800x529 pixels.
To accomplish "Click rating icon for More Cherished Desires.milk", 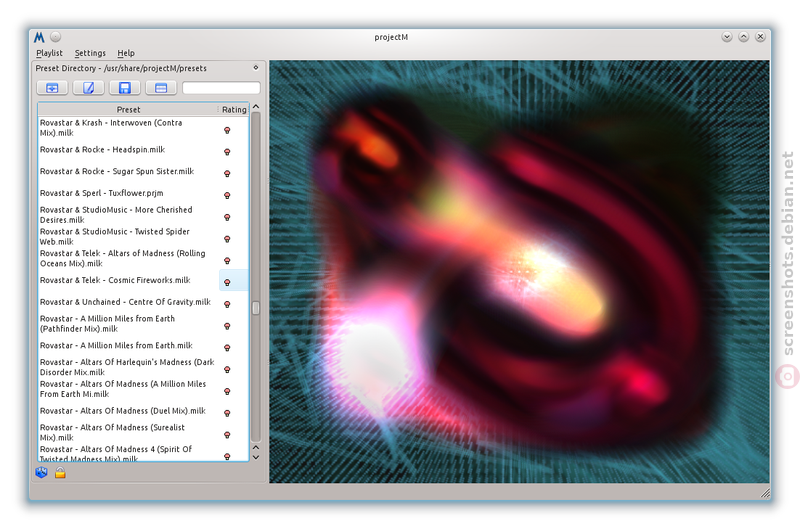I will pos(228,217).
